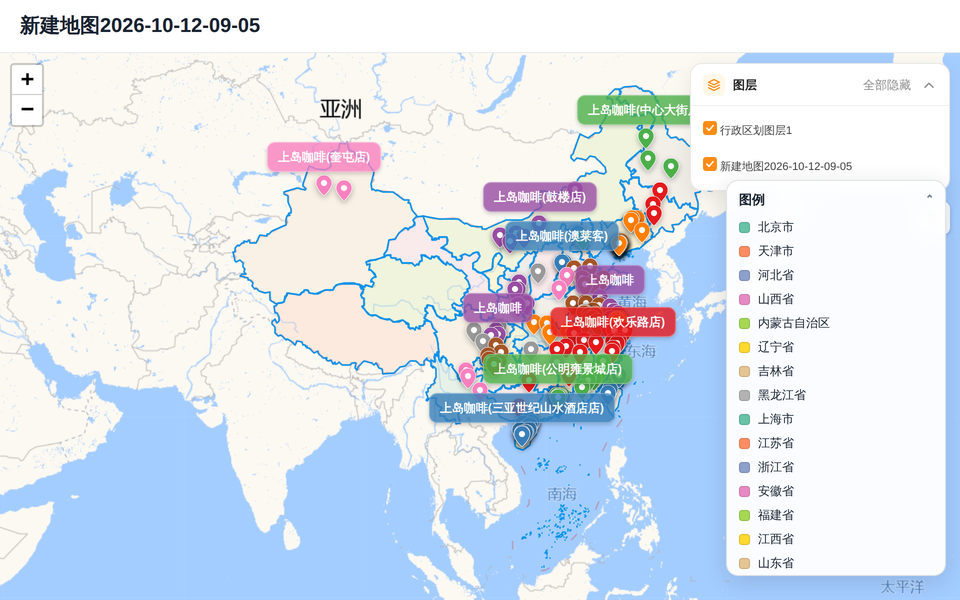This screenshot has height=600, width=960.
Task: Click the 图例 legend title
Action: (x=751, y=200)
